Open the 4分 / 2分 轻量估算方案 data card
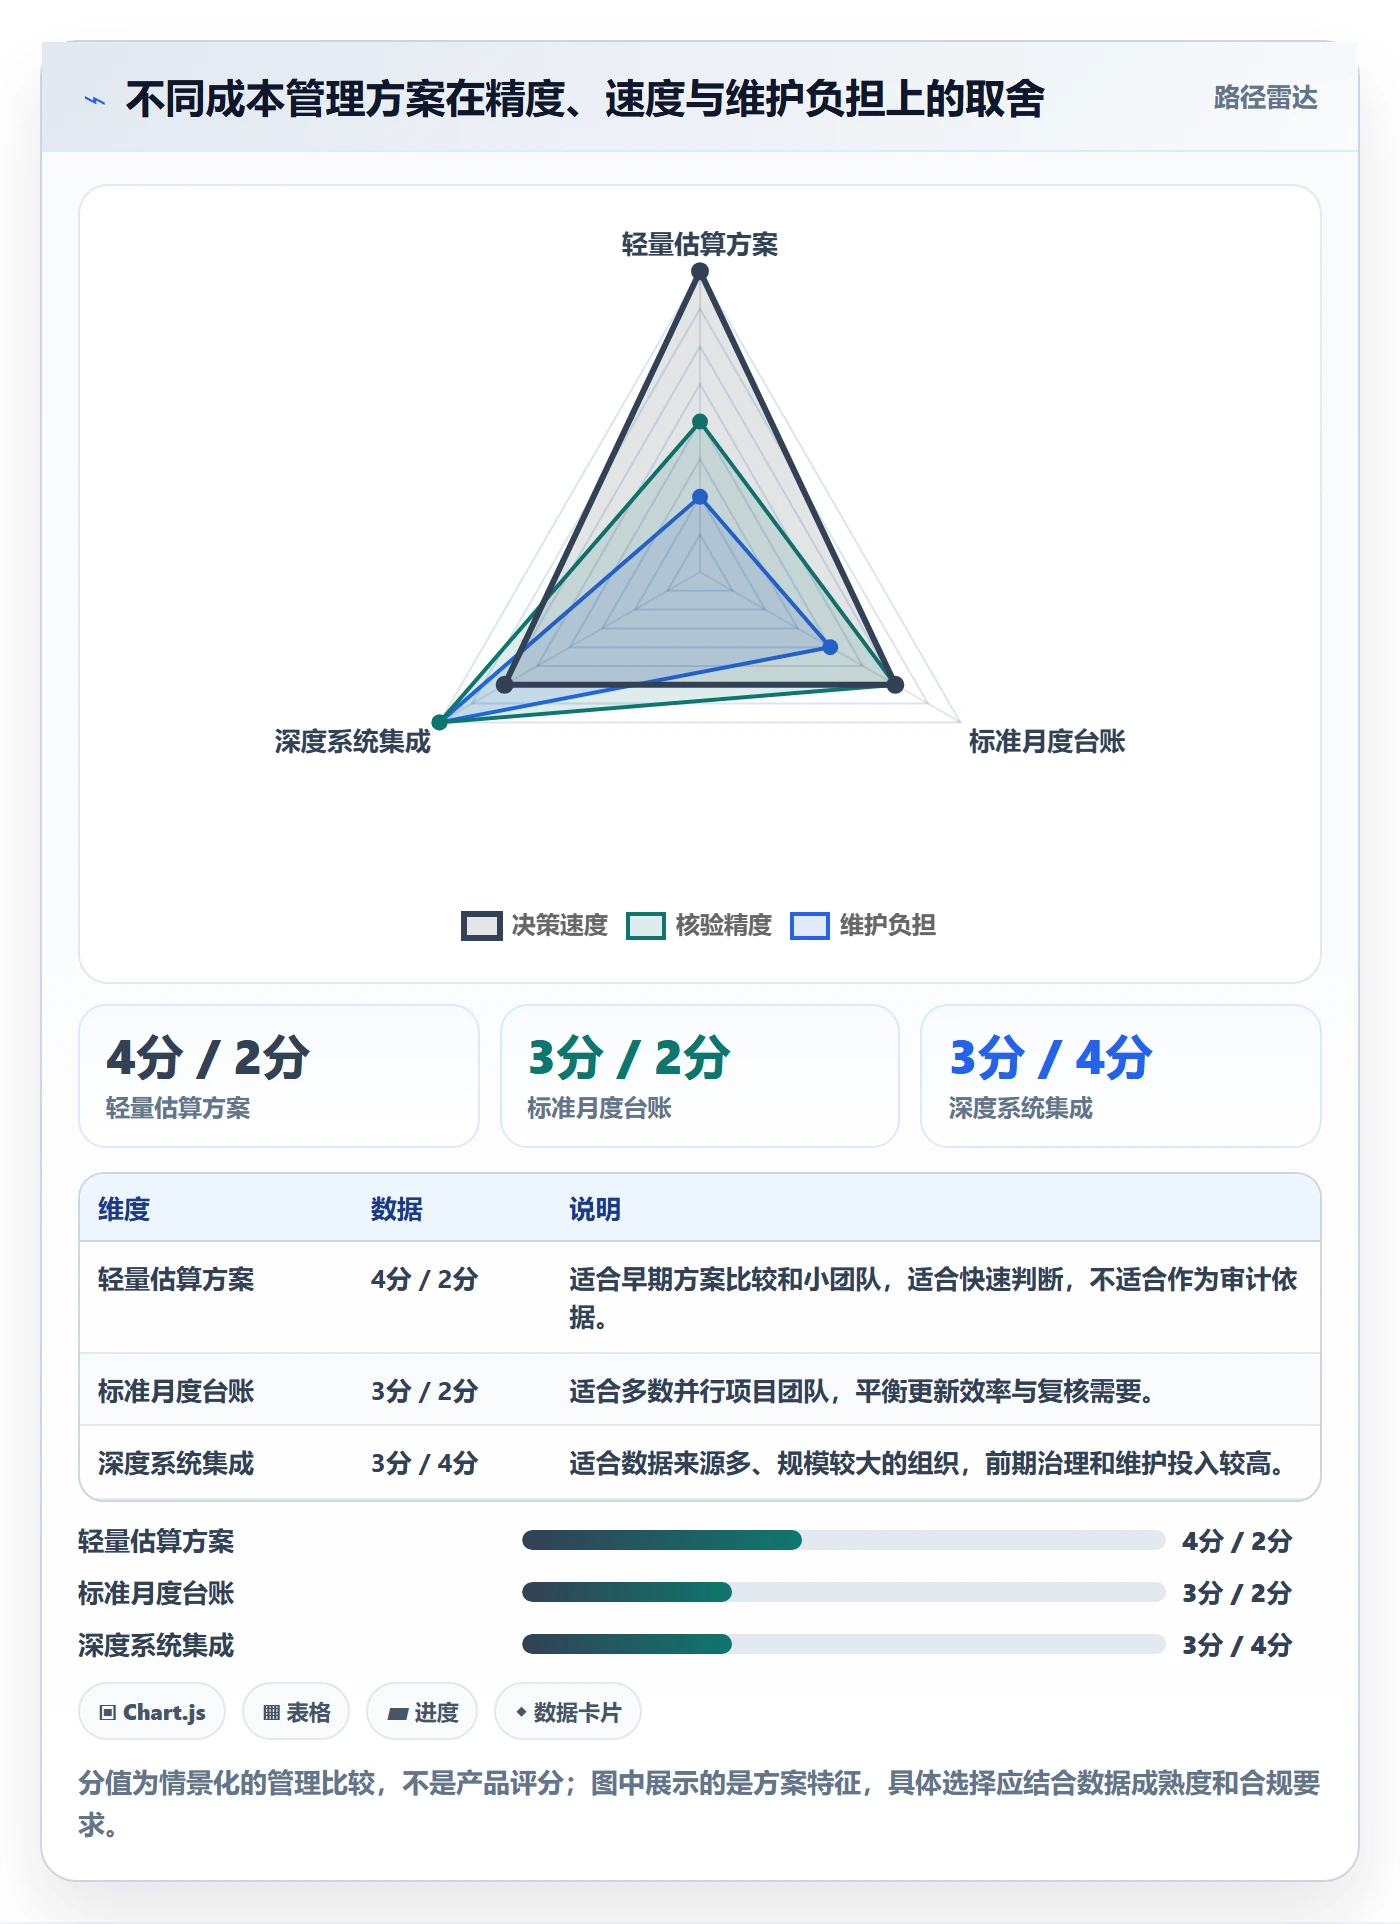 (x=279, y=1076)
